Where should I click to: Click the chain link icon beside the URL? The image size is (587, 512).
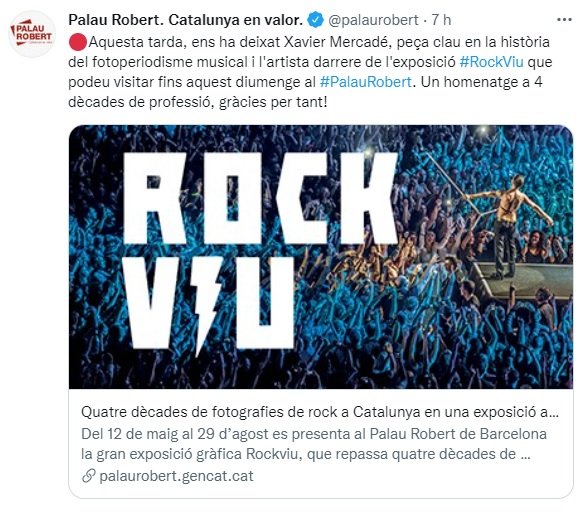point(89,476)
